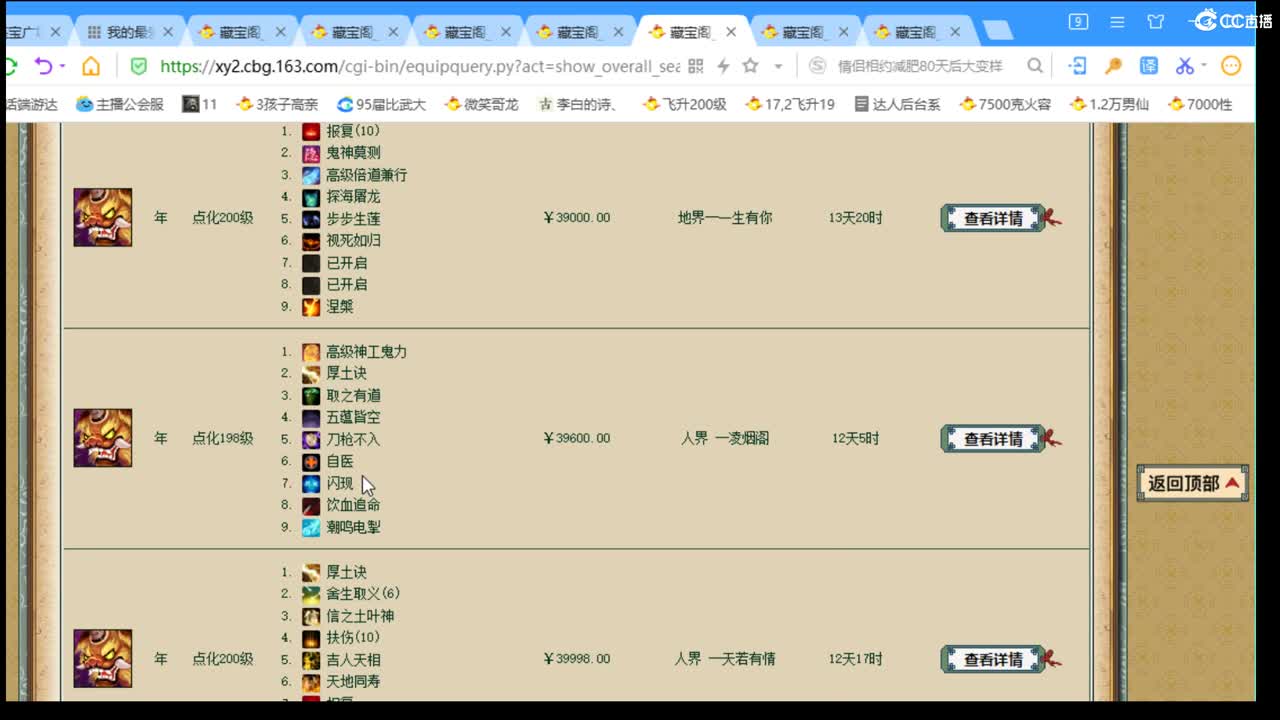Click the 潮鸣电掣 skill icon

[311, 528]
